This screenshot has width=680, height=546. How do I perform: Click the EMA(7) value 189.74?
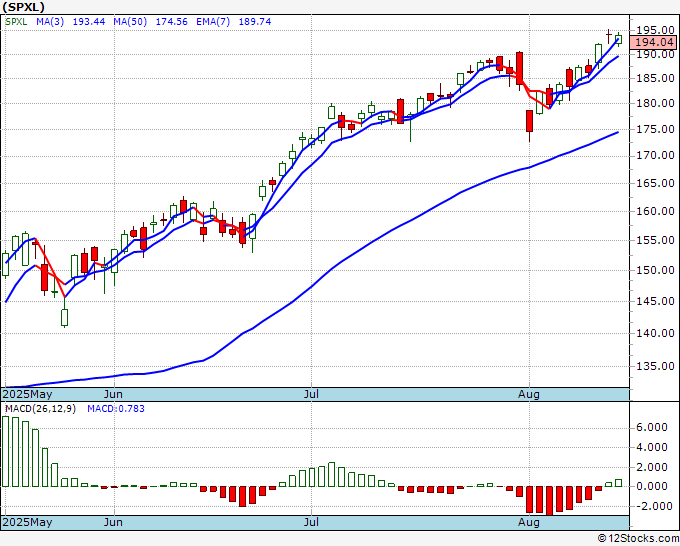pos(255,22)
